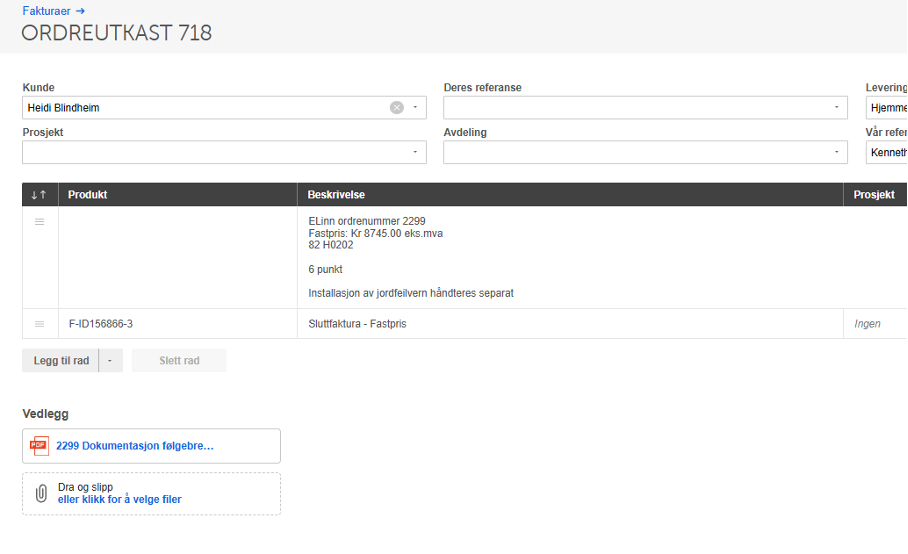The image size is (908, 554).
Task: Click the sort arrows in the table header
Action: (40, 195)
